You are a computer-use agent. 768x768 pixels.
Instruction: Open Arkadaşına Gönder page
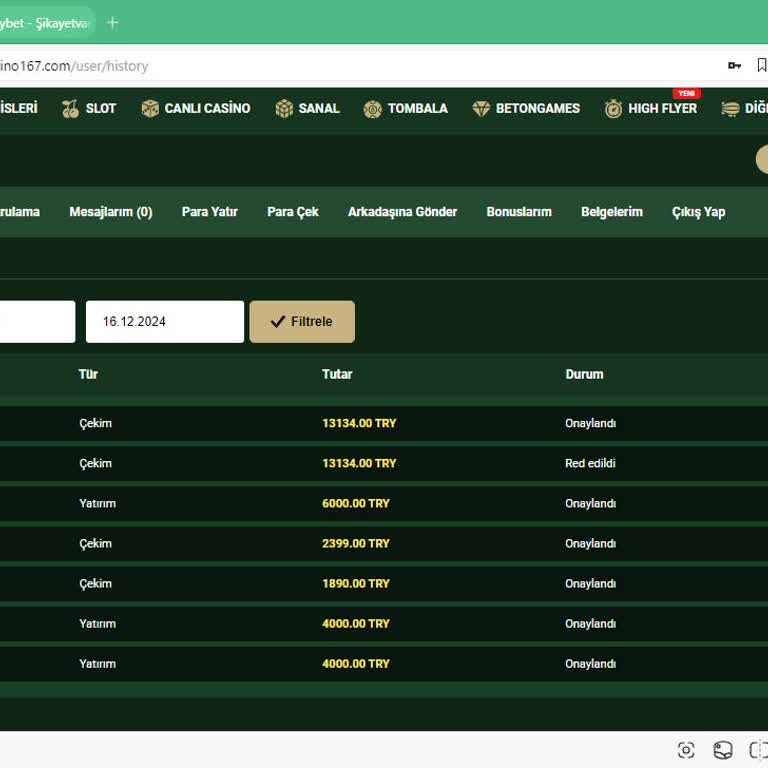point(402,212)
